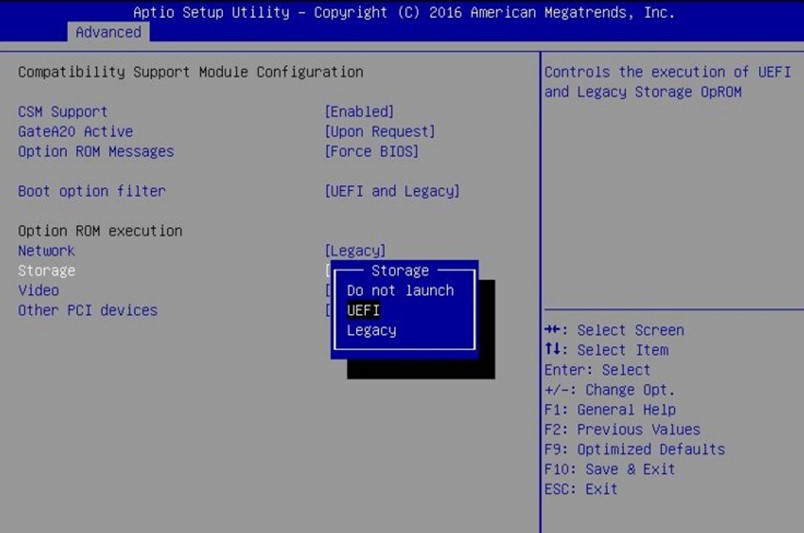Select the CSM Support setting label

[x=63, y=112]
